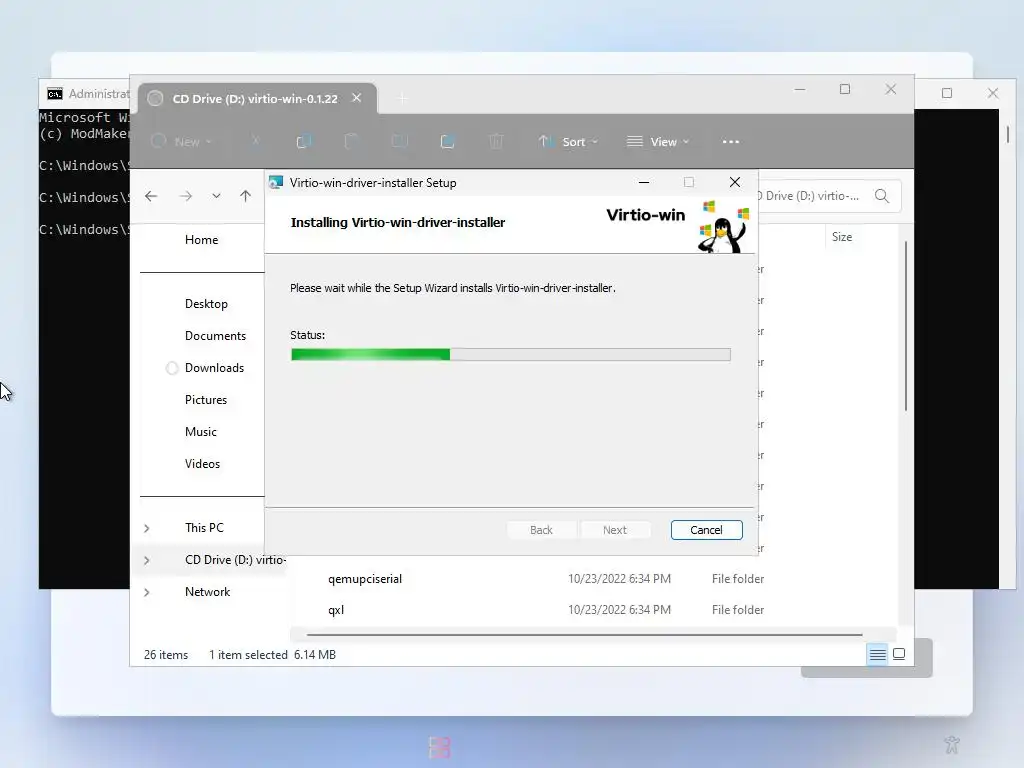Viewport: 1024px width, 768px height.
Task: Expand the CD Drive (D:) tree node
Action: tap(147, 560)
